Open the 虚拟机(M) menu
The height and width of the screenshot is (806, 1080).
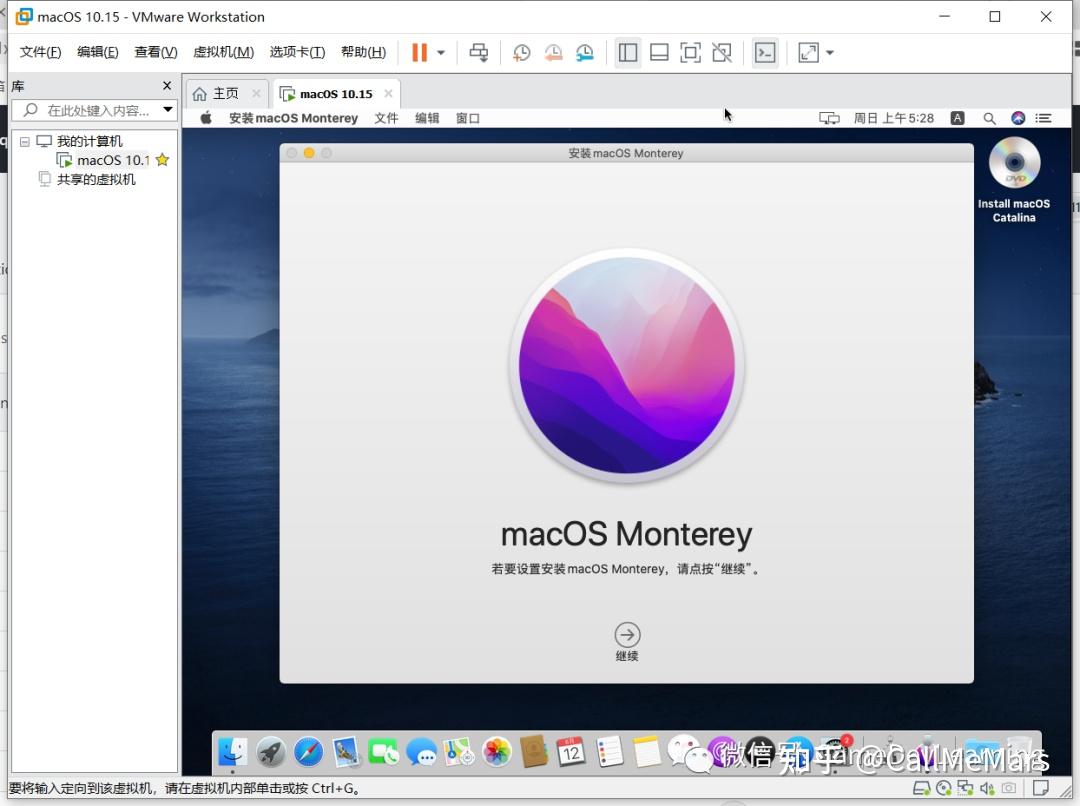pyautogui.click(x=223, y=52)
